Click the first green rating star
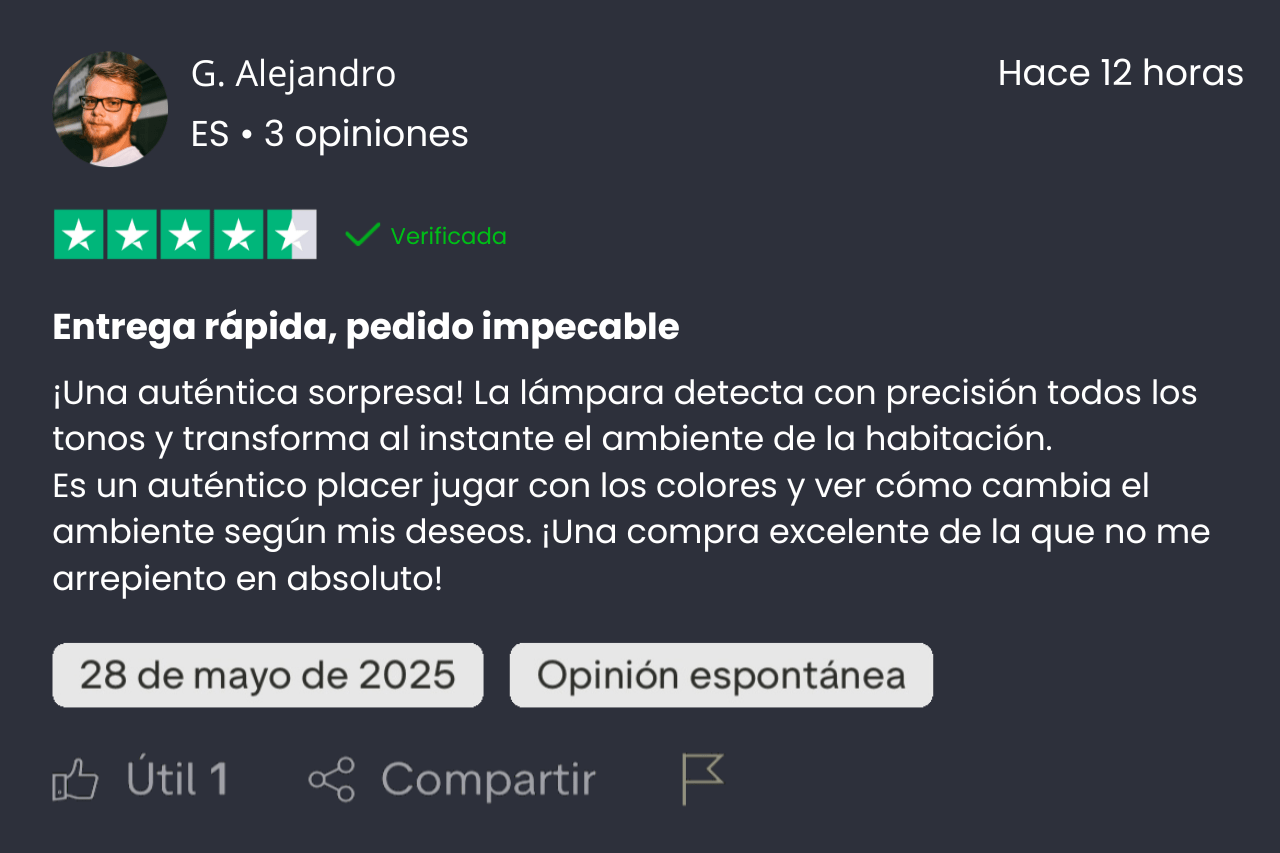This screenshot has height=853, width=1280. [79, 235]
